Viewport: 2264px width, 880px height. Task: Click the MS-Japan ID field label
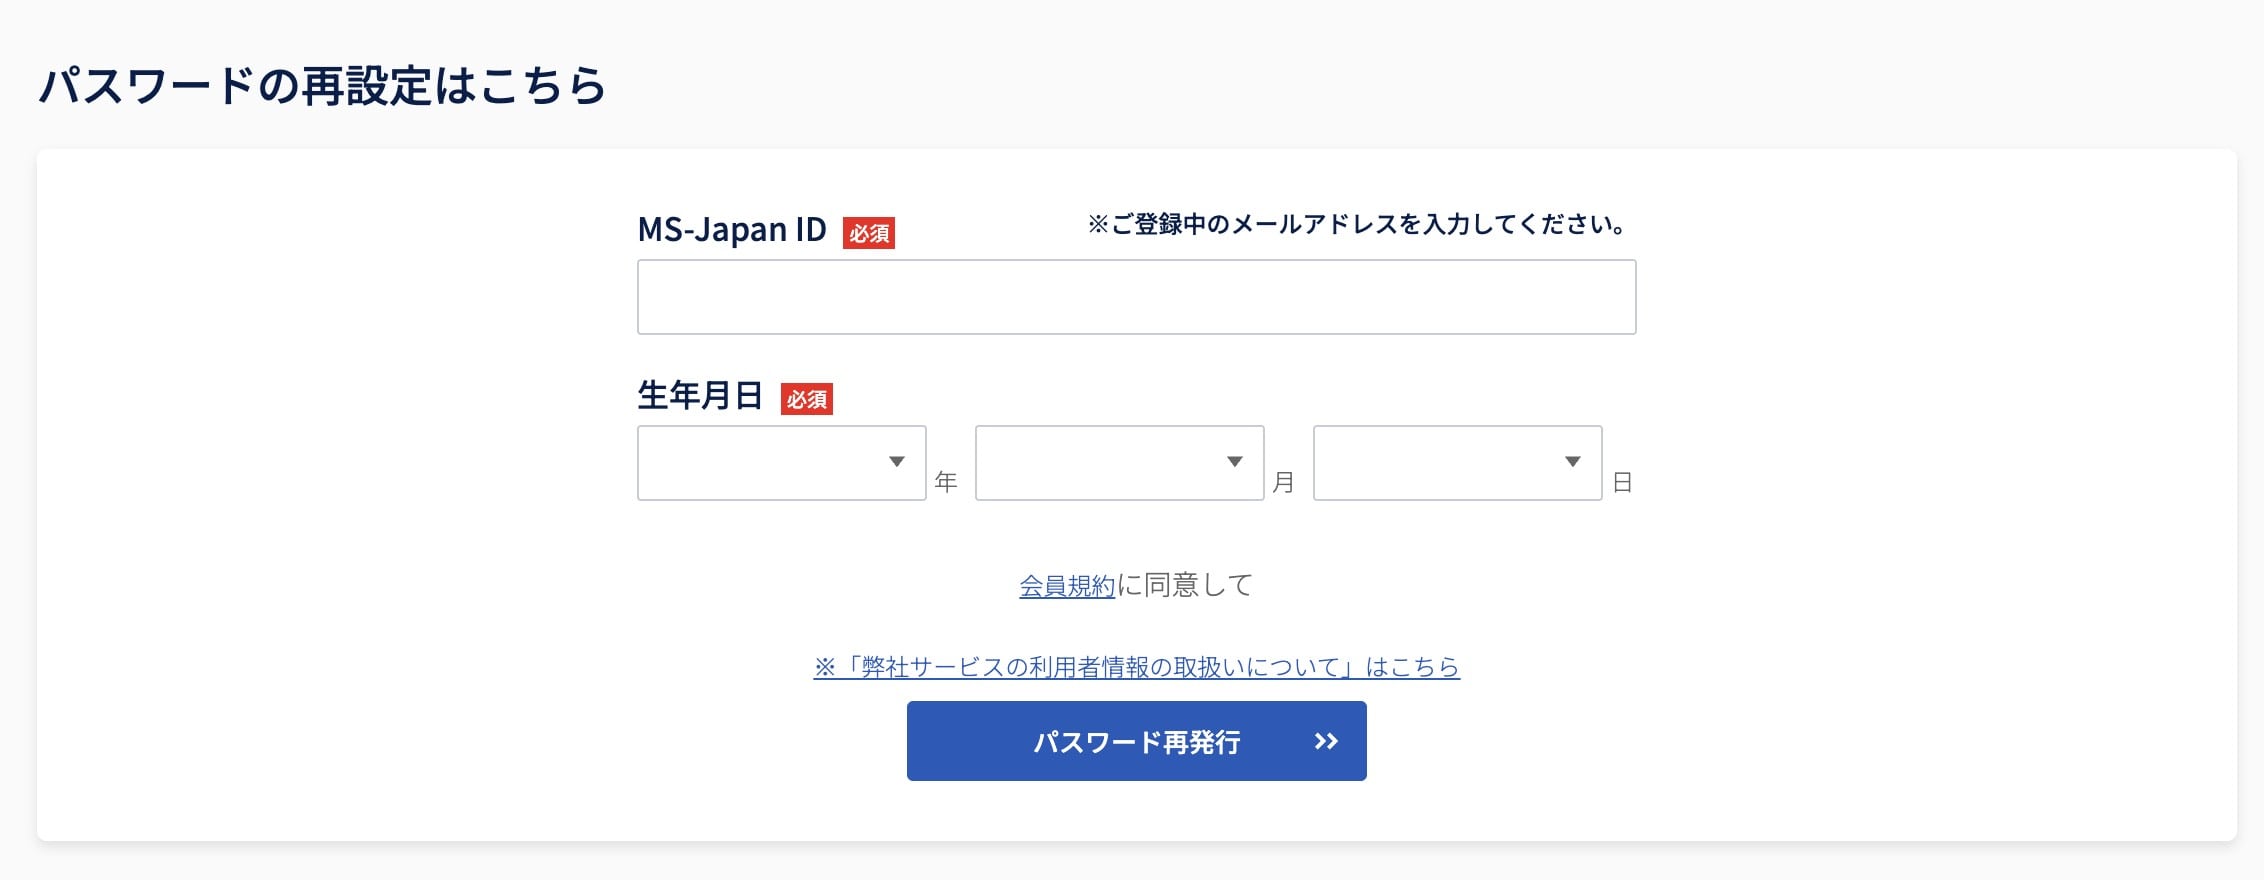point(735,229)
